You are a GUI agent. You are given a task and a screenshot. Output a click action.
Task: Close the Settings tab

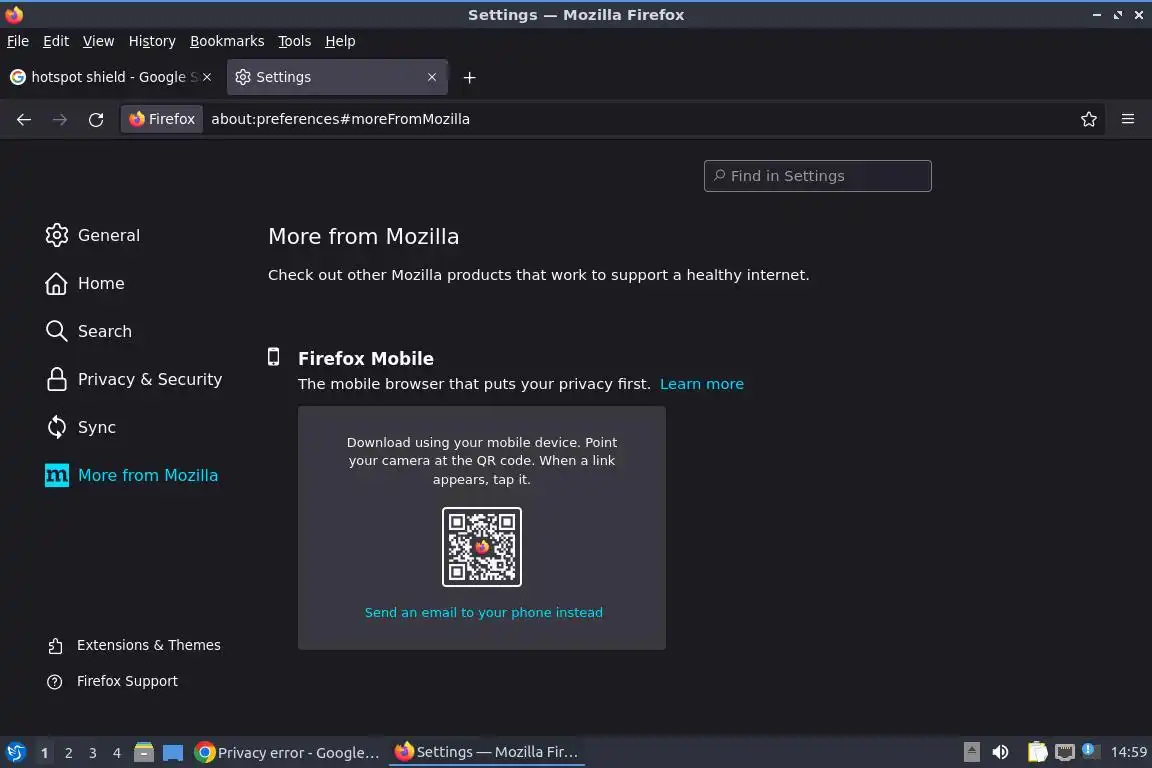(432, 77)
